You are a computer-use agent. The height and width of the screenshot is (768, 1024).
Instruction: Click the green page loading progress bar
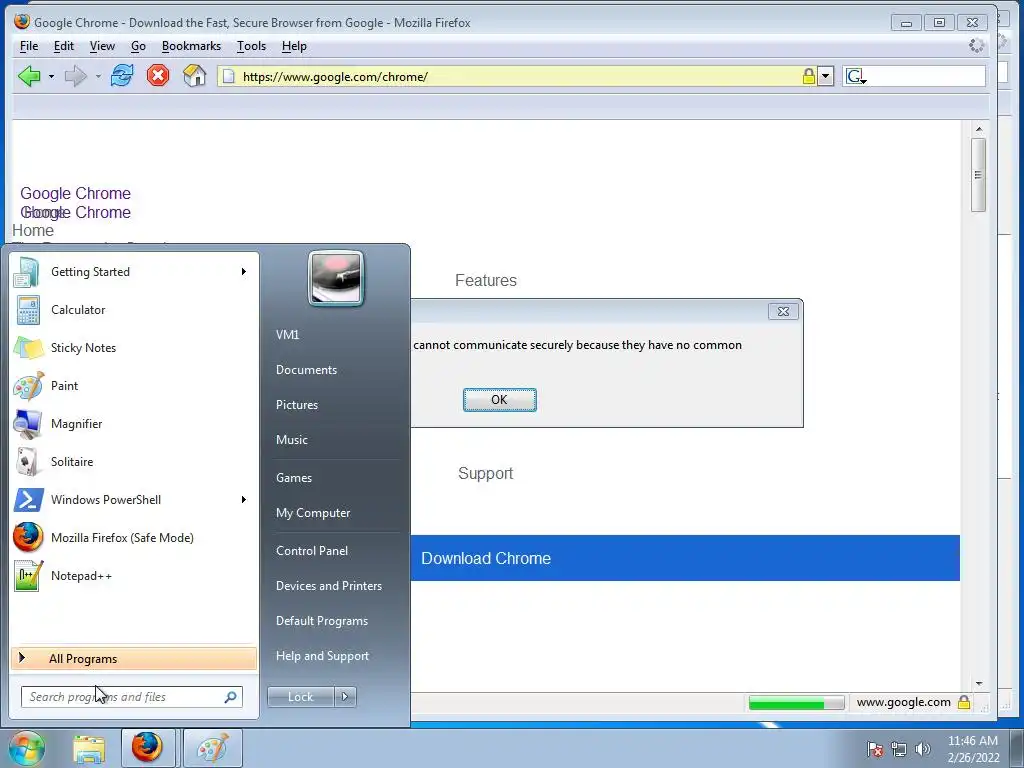point(796,703)
